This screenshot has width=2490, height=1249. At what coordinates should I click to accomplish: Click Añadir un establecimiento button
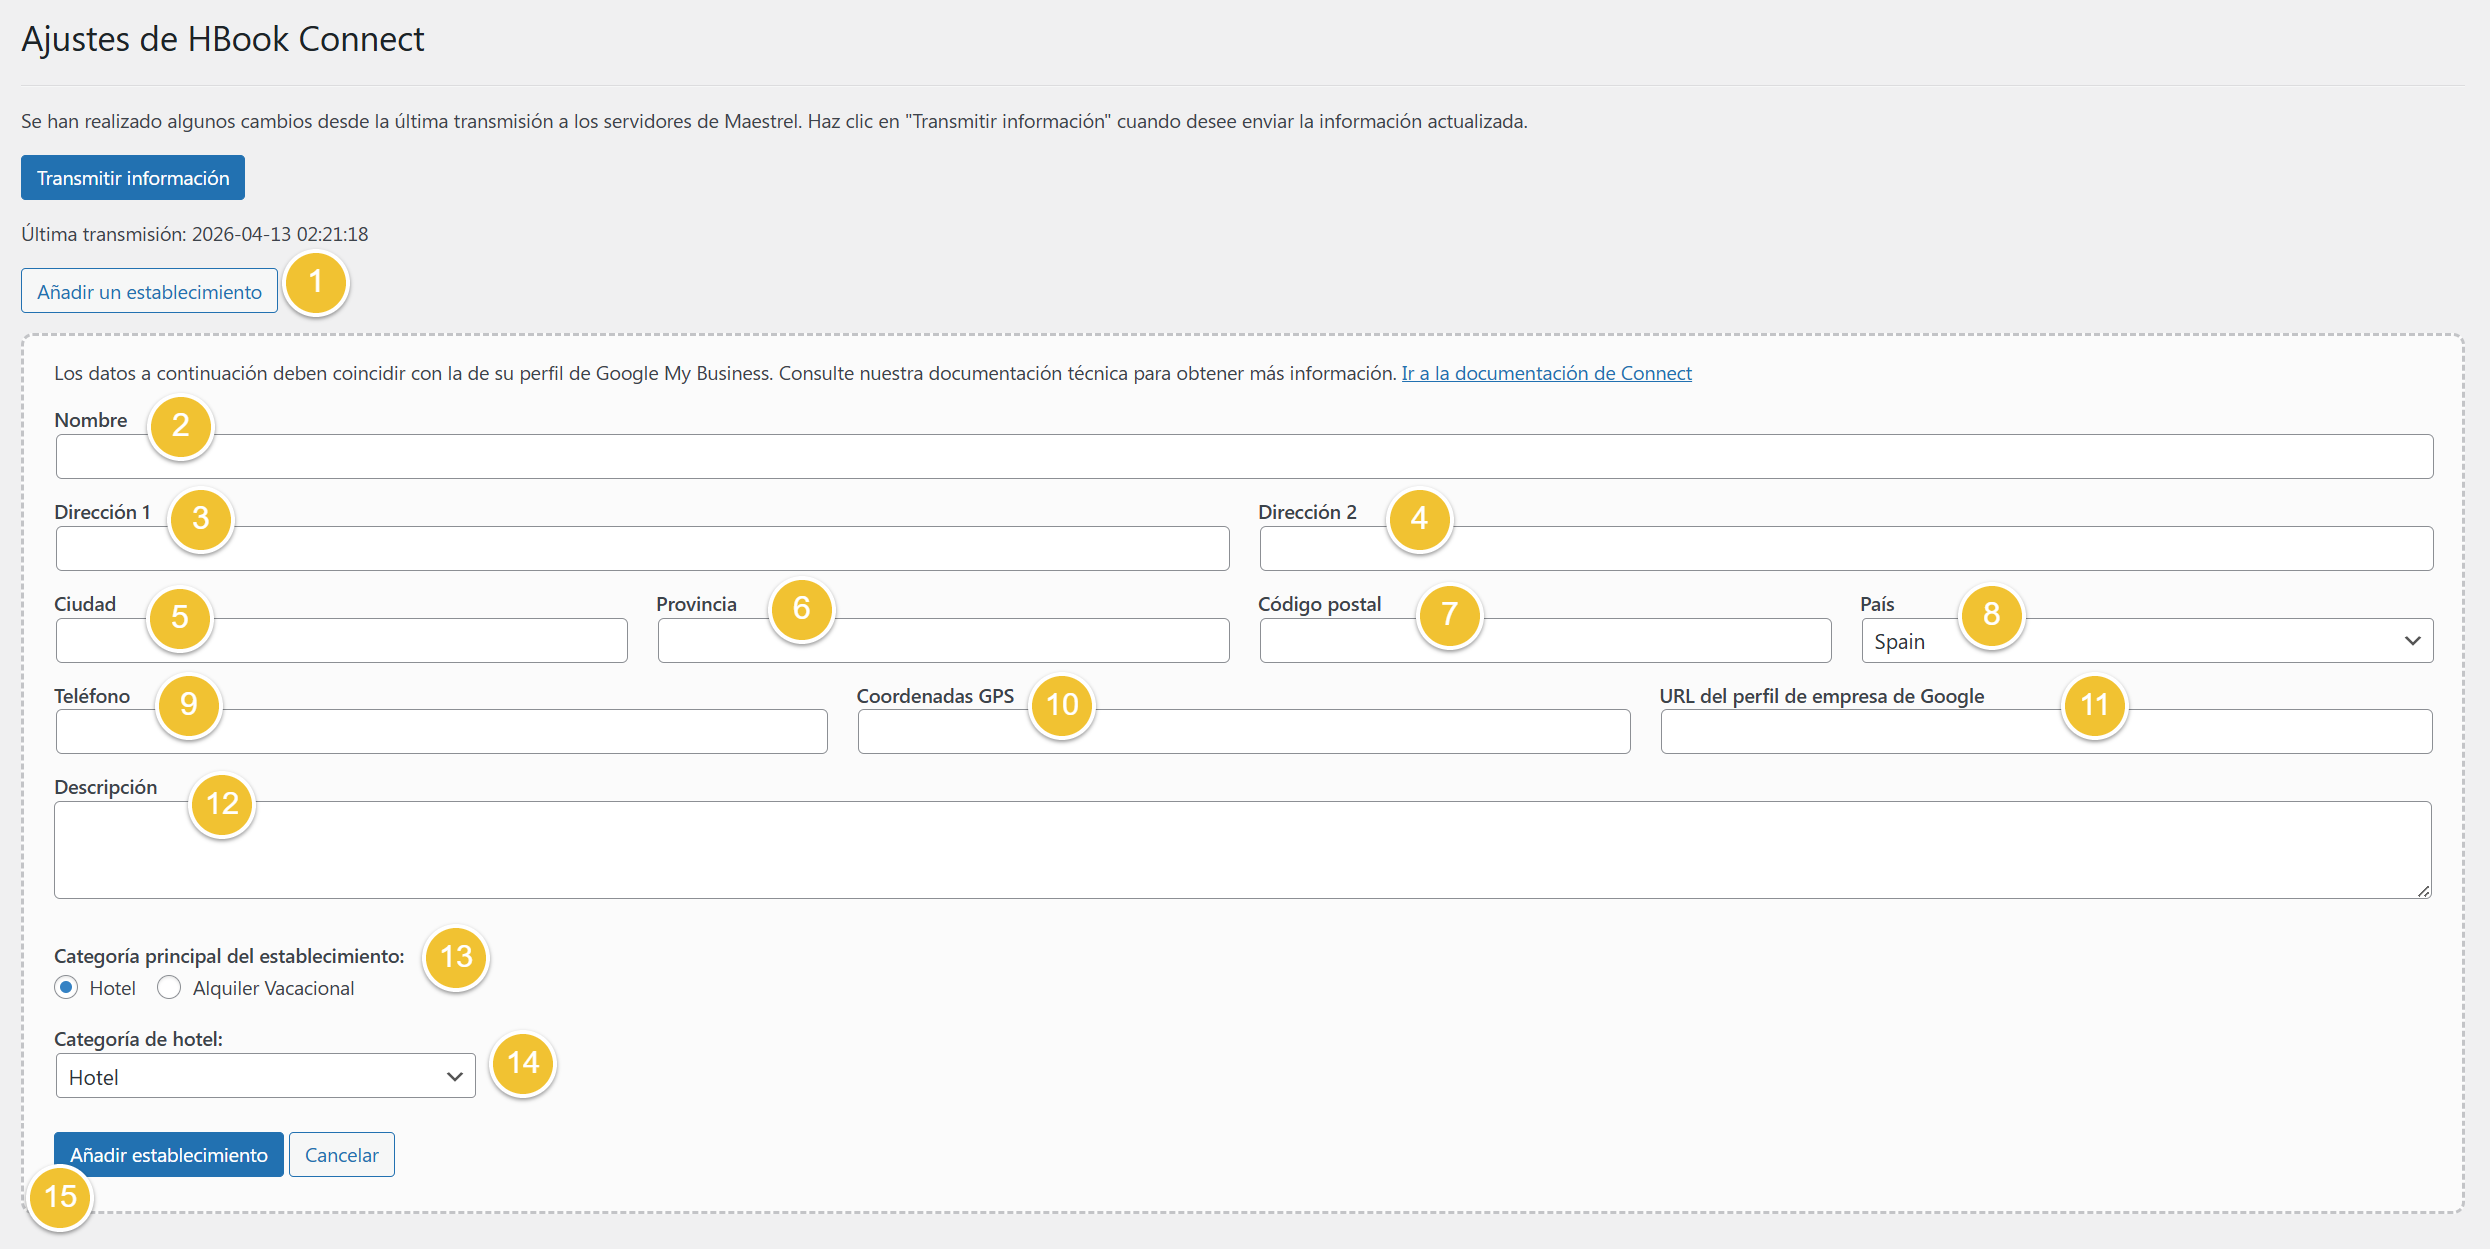pos(149,291)
